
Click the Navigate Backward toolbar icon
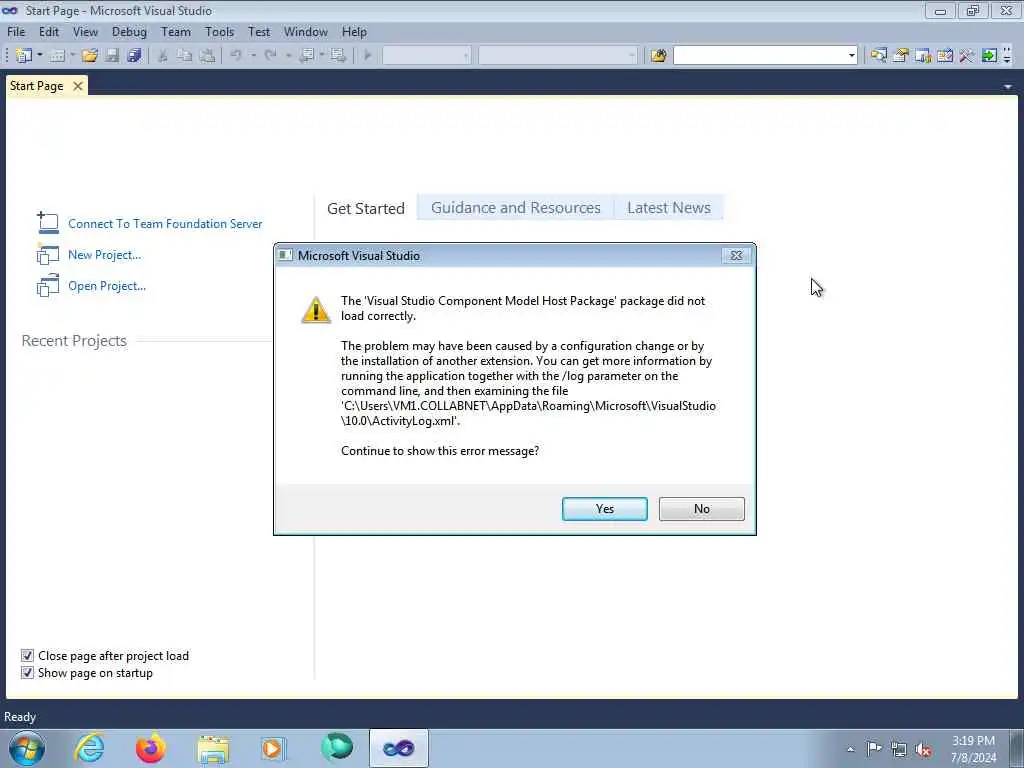click(306, 56)
